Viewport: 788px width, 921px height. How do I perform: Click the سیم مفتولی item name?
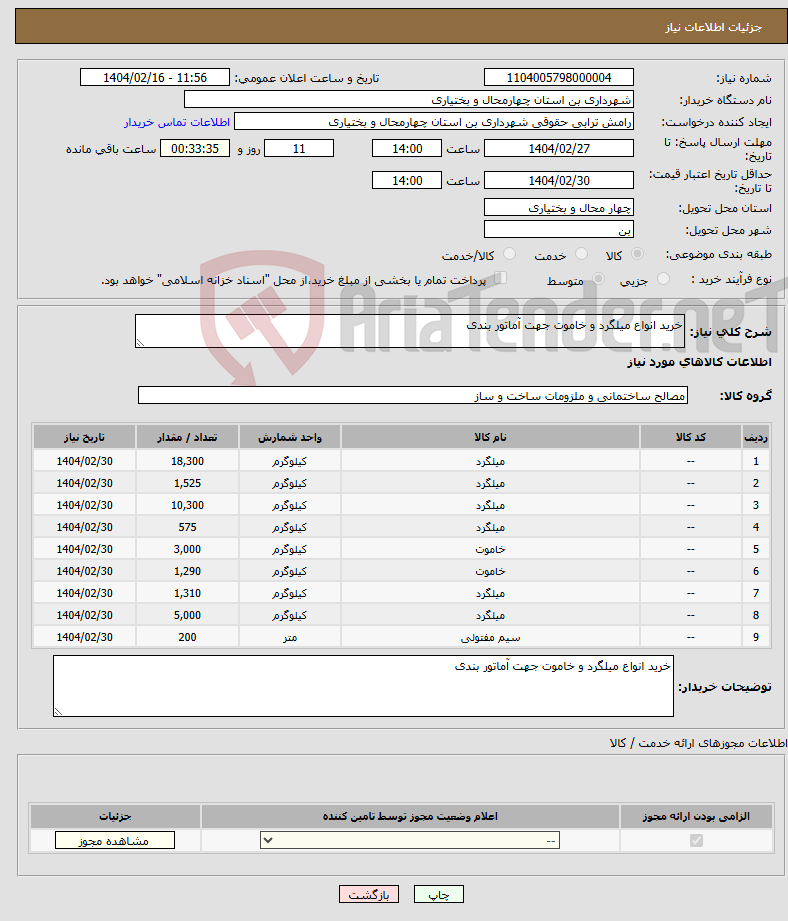[490, 637]
